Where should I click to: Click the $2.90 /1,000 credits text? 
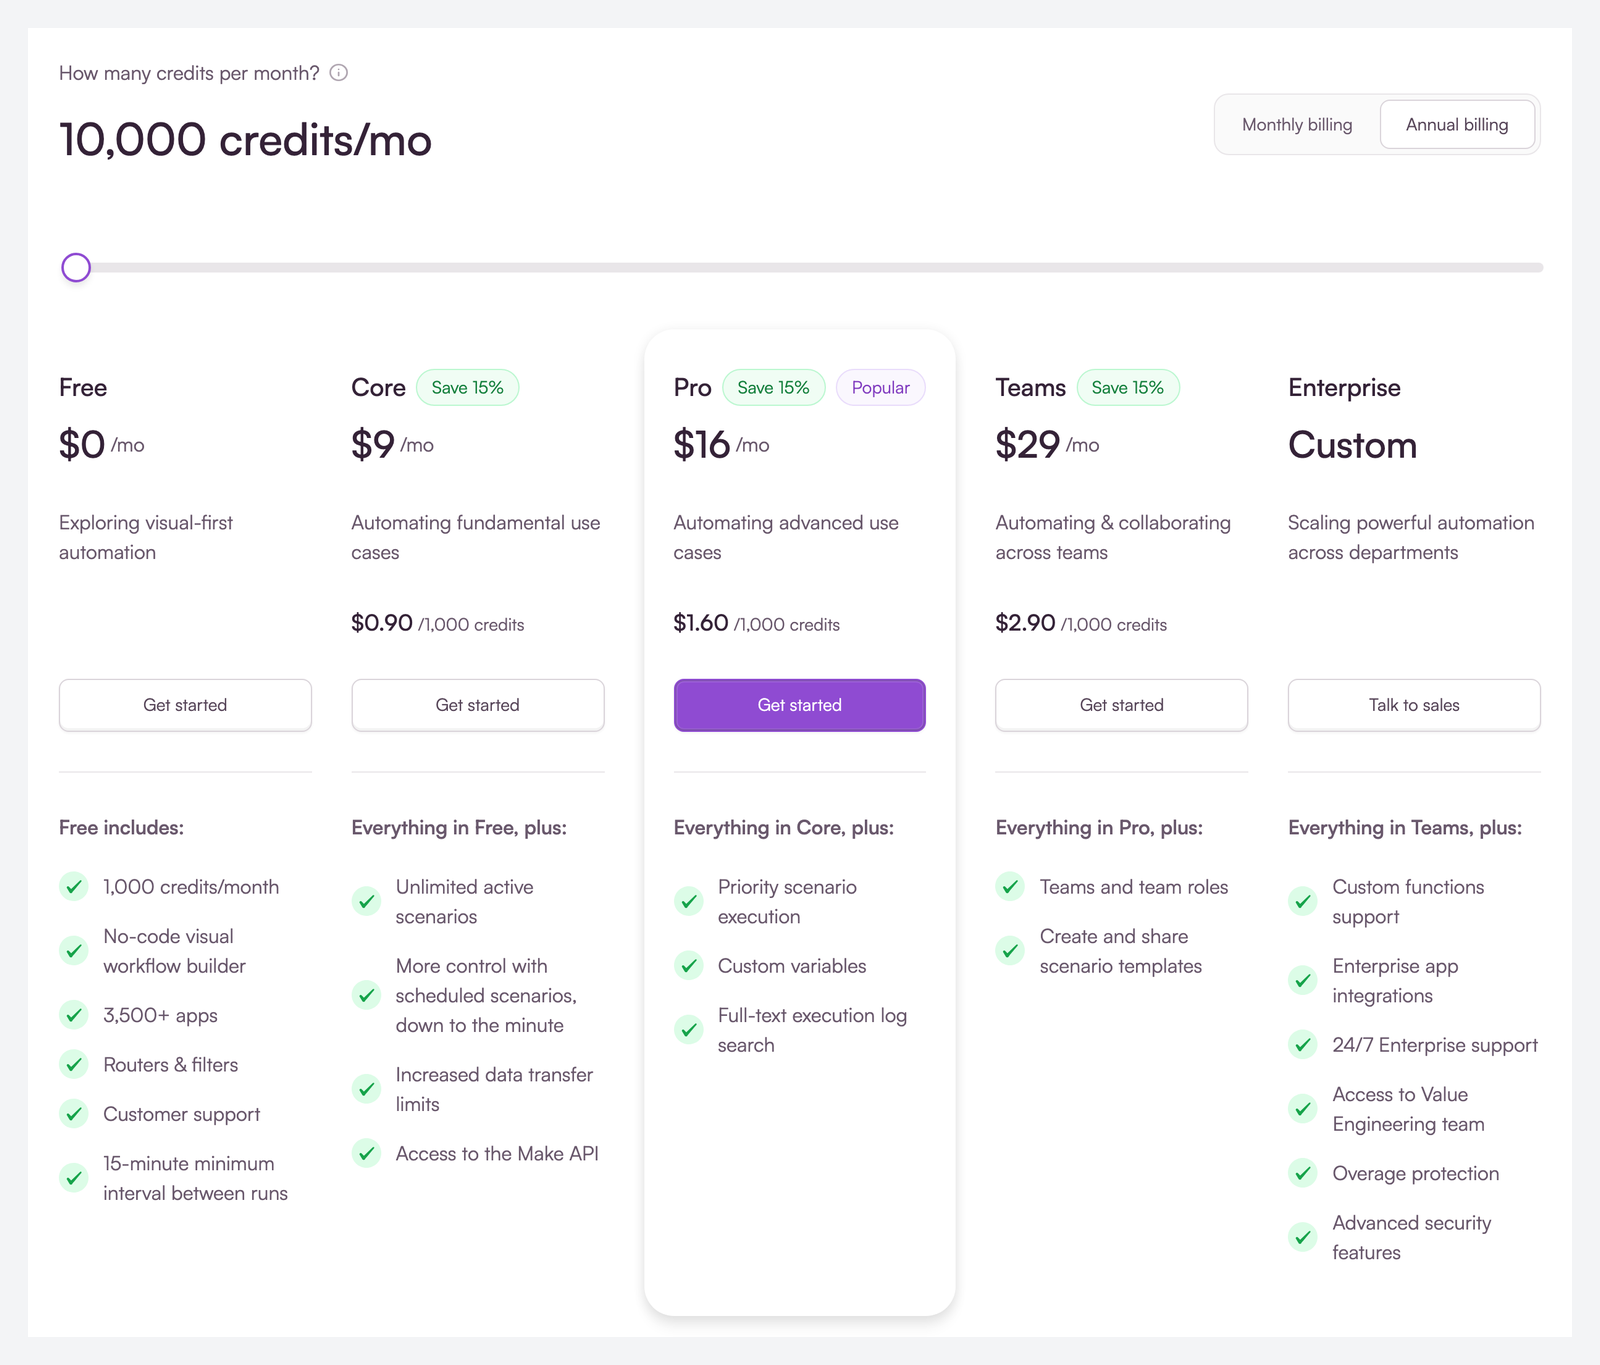coord(1081,623)
